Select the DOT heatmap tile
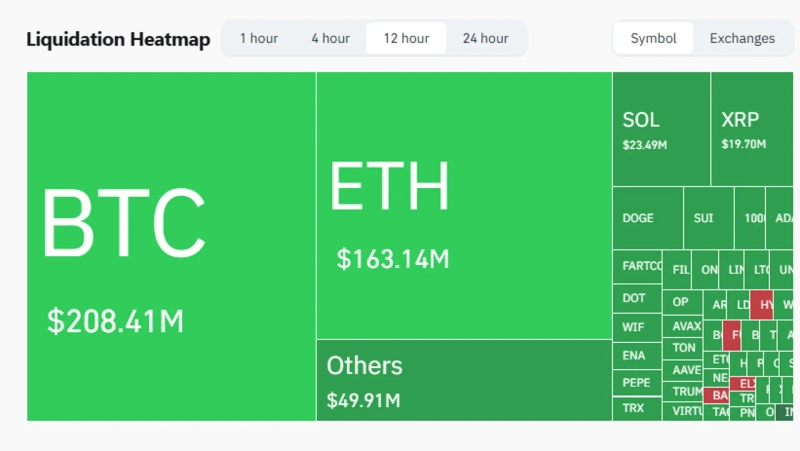 [635, 298]
